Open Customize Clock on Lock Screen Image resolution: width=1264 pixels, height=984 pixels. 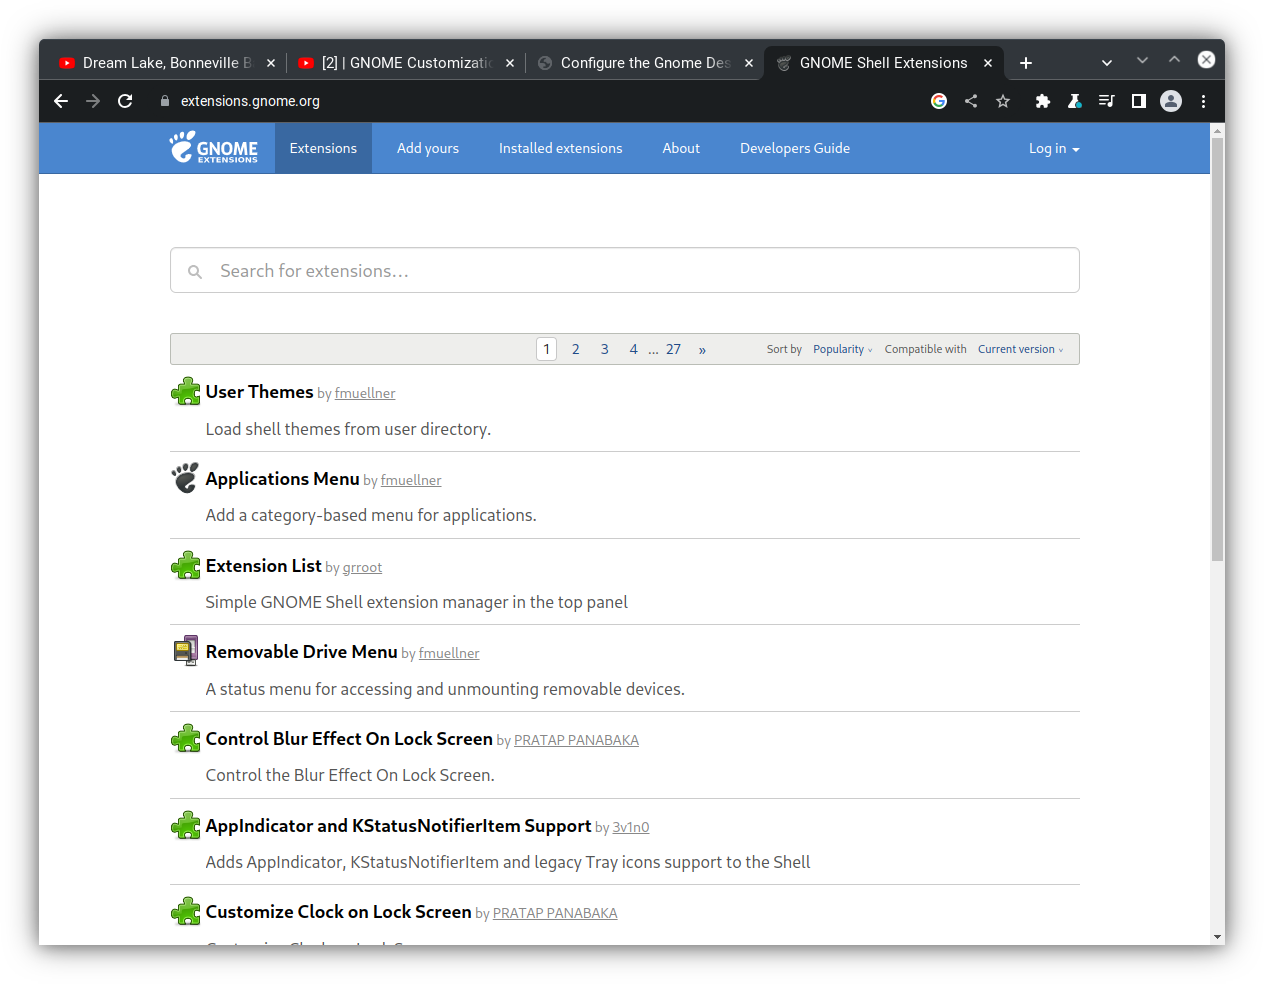coord(339,912)
